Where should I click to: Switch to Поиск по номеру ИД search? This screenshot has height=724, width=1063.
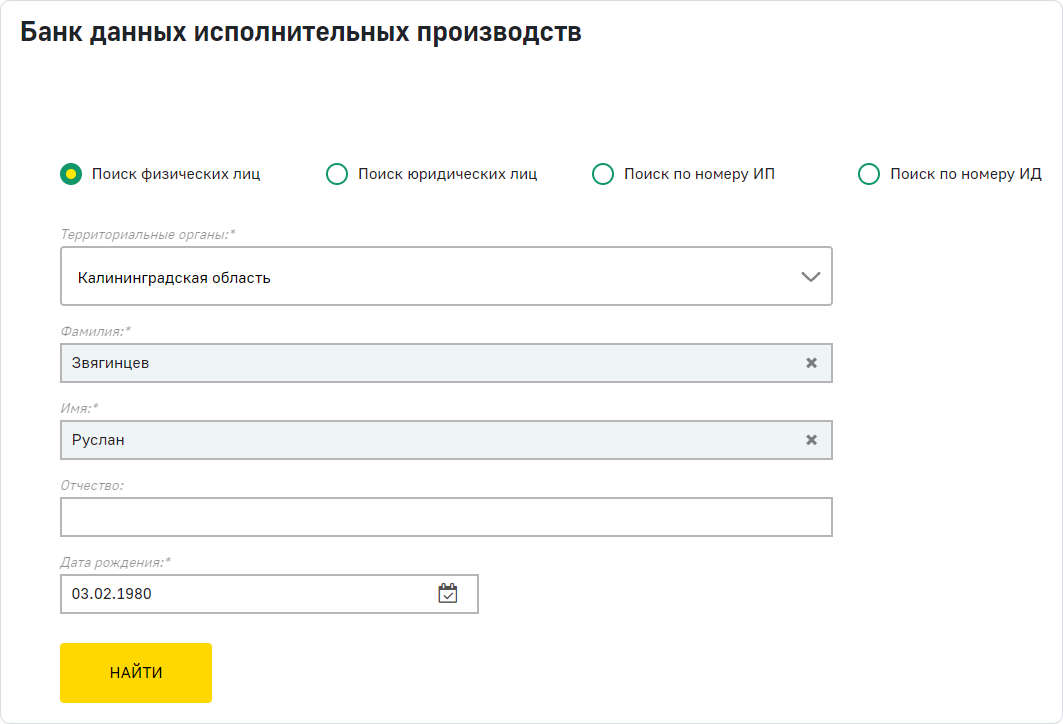click(869, 174)
